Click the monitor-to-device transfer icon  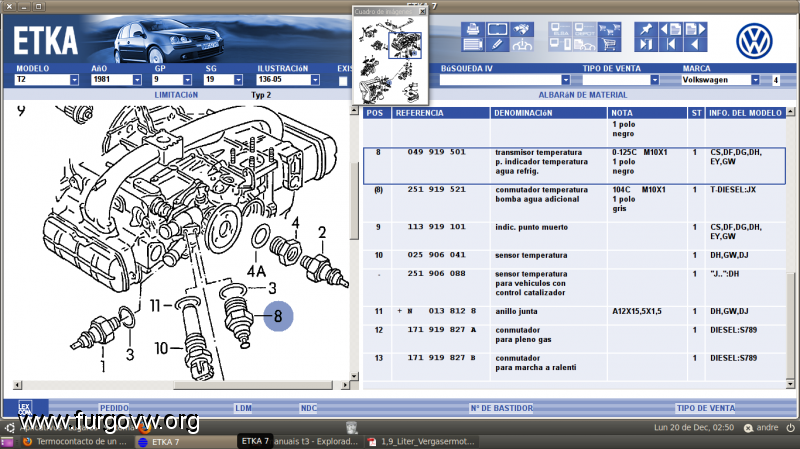[x=560, y=45]
